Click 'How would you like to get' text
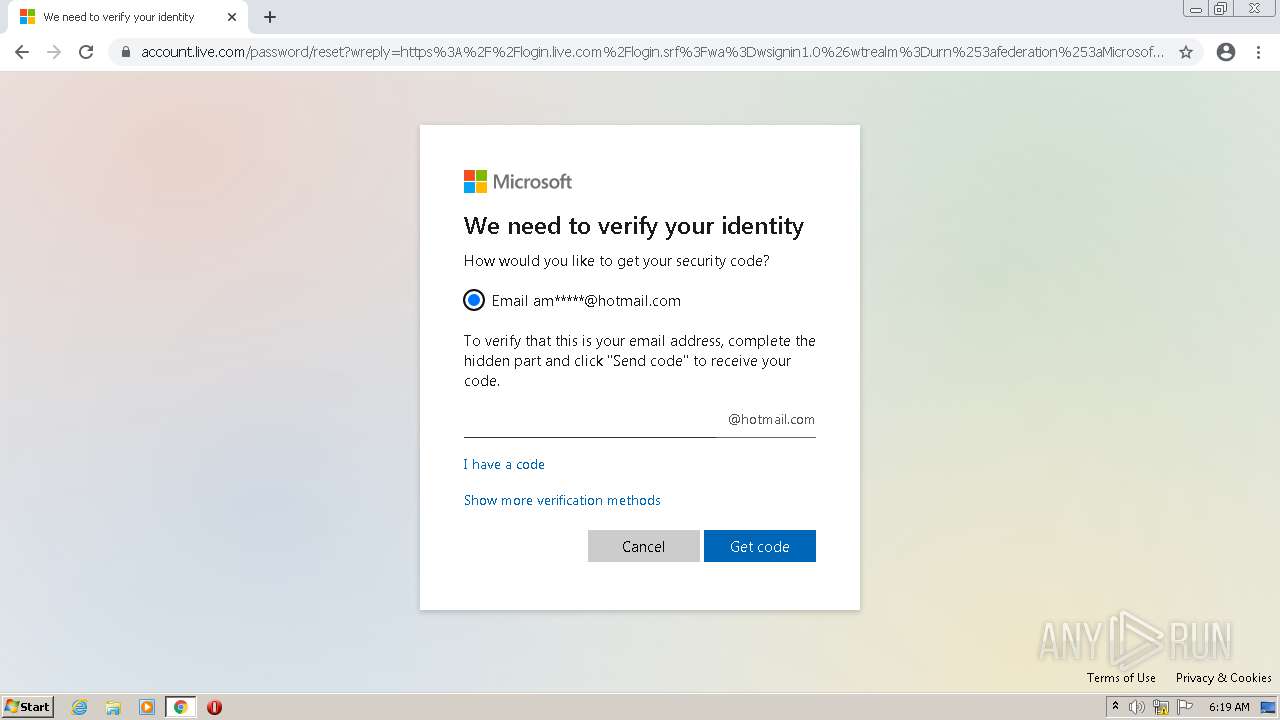Screen dimensions: 1280x720 point(617,261)
